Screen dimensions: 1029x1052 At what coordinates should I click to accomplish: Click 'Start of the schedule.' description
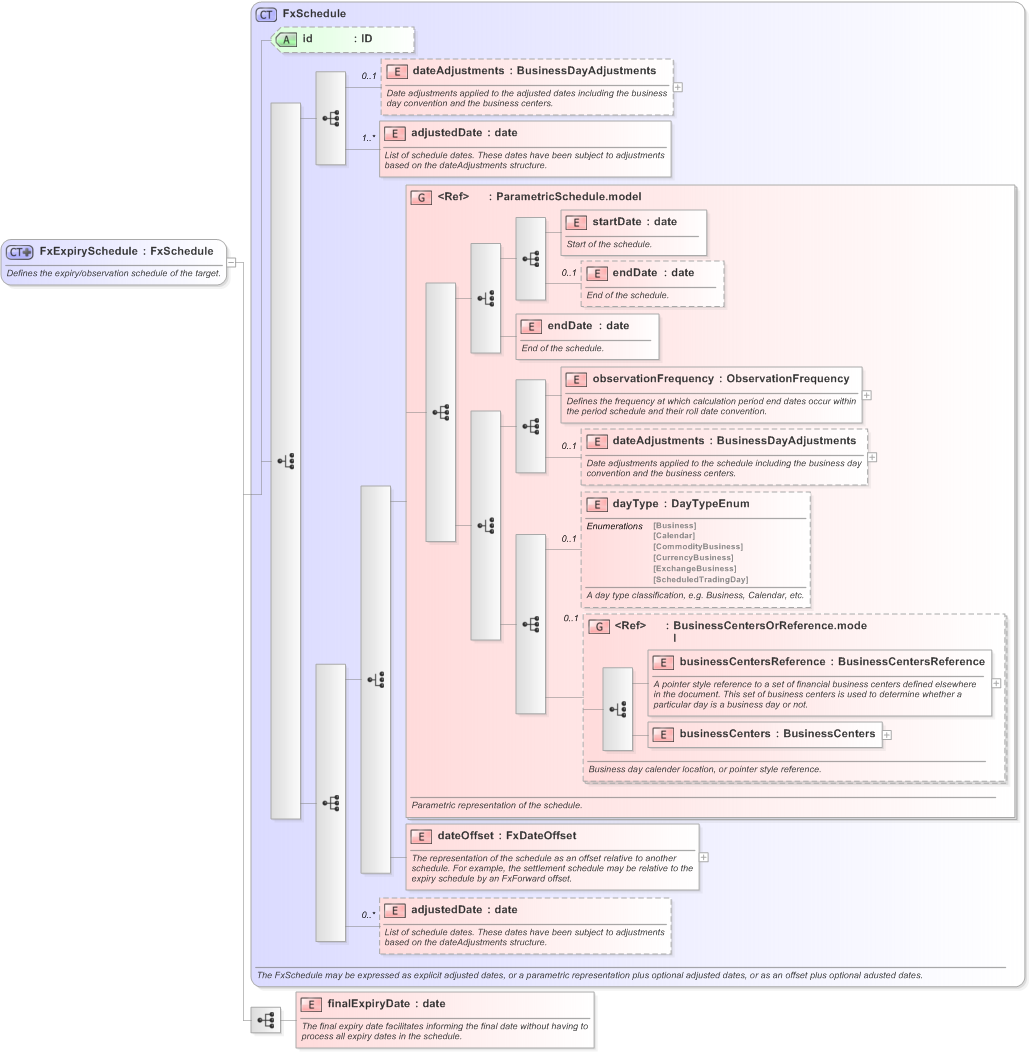point(608,244)
